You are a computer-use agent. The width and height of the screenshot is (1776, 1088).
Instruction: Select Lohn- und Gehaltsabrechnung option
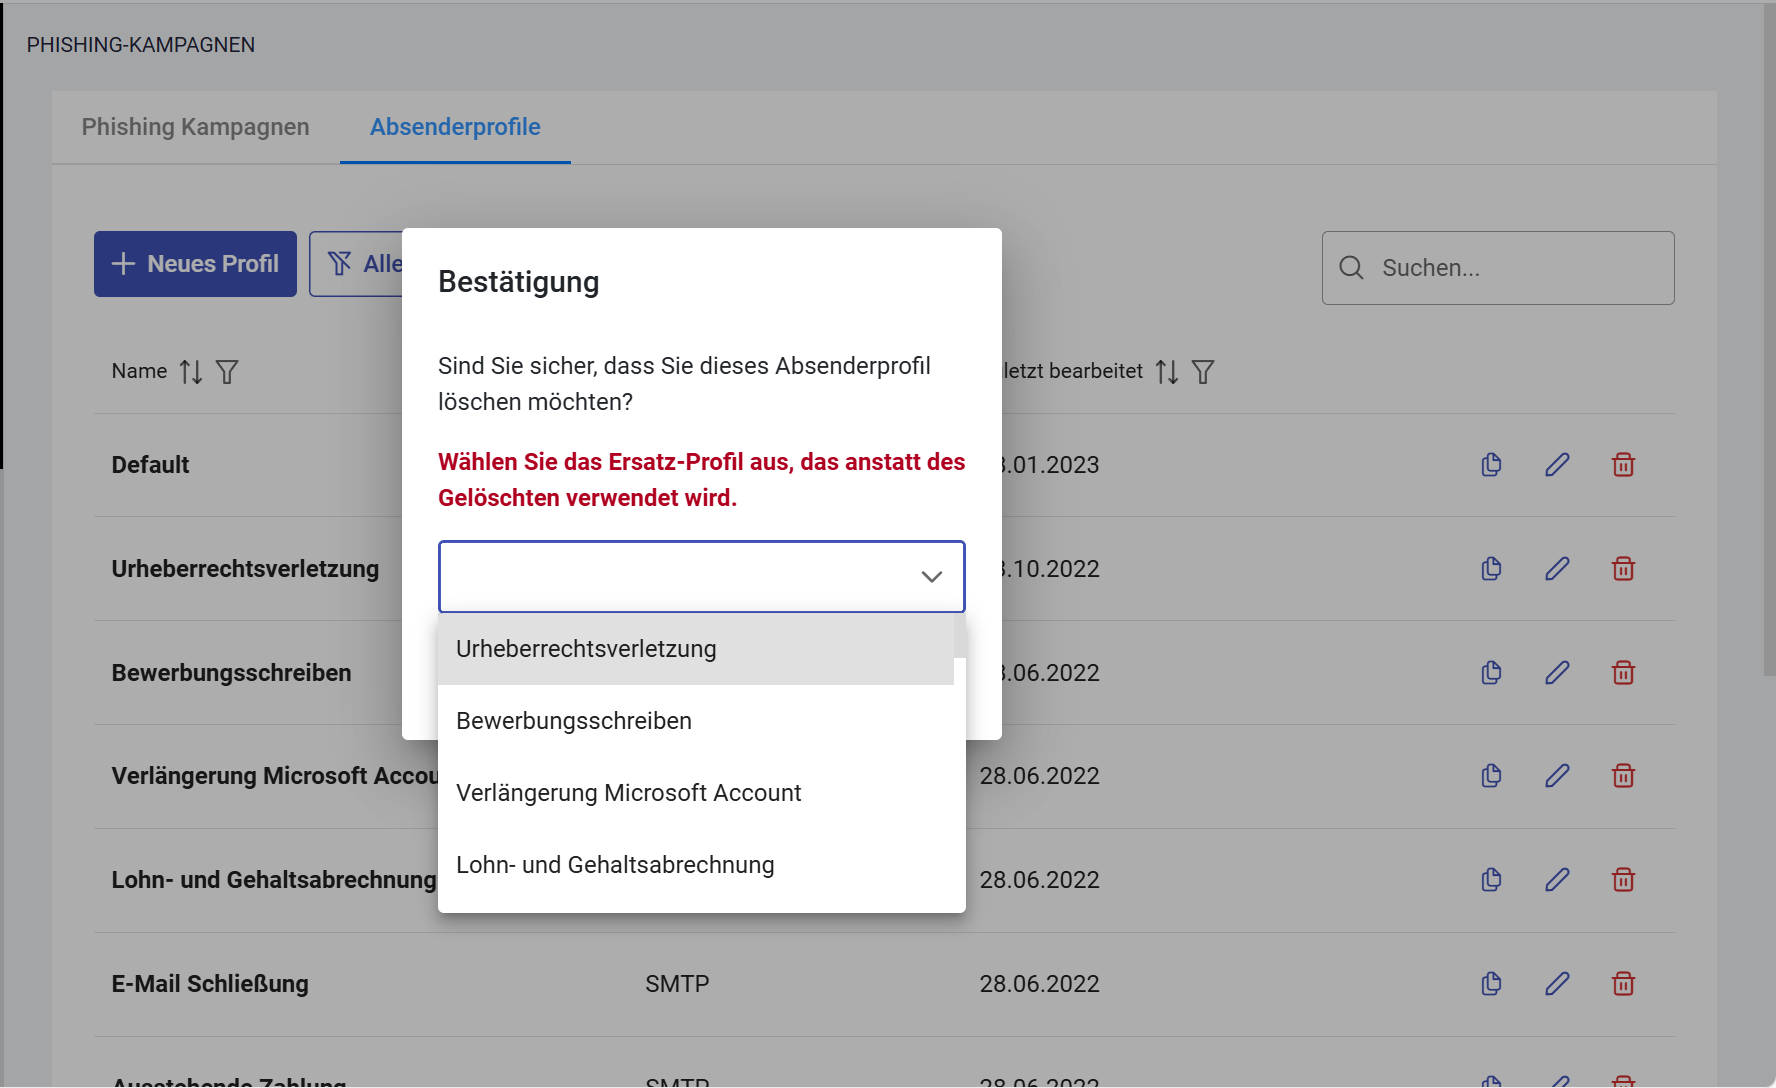pyautogui.click(x=615, y=865)
